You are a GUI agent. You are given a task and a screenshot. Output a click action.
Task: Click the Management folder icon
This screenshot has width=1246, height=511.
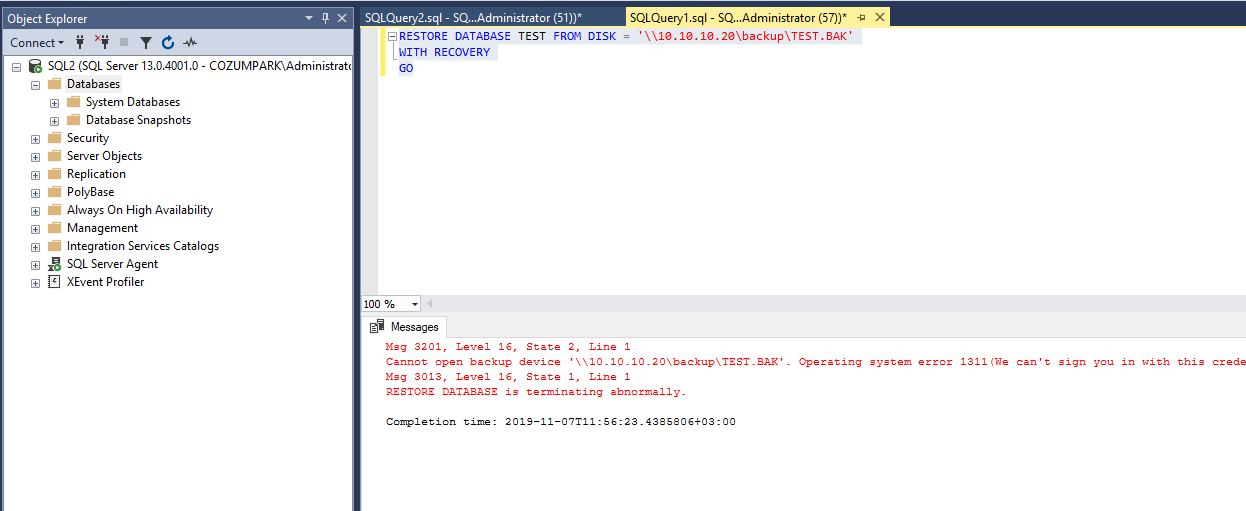click(55, 228)
